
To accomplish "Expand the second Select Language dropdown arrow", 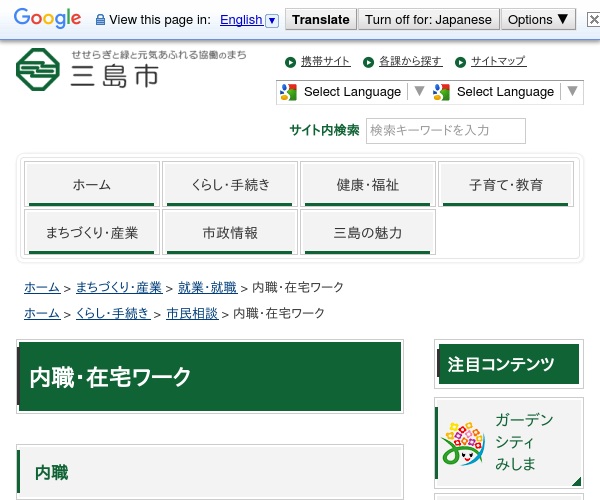I will (x=572, y=92).
